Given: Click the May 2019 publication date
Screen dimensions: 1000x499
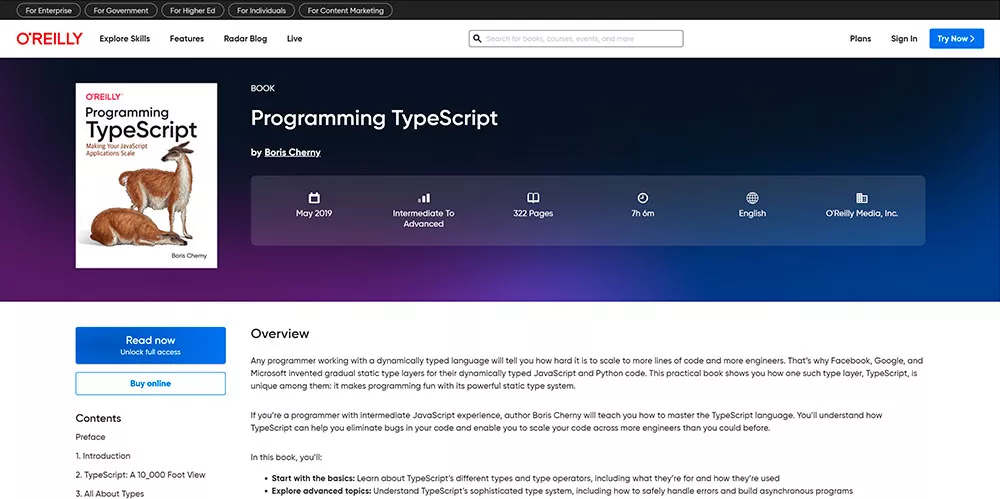Looking at the screenshot, I should click(x=314, y=214).
